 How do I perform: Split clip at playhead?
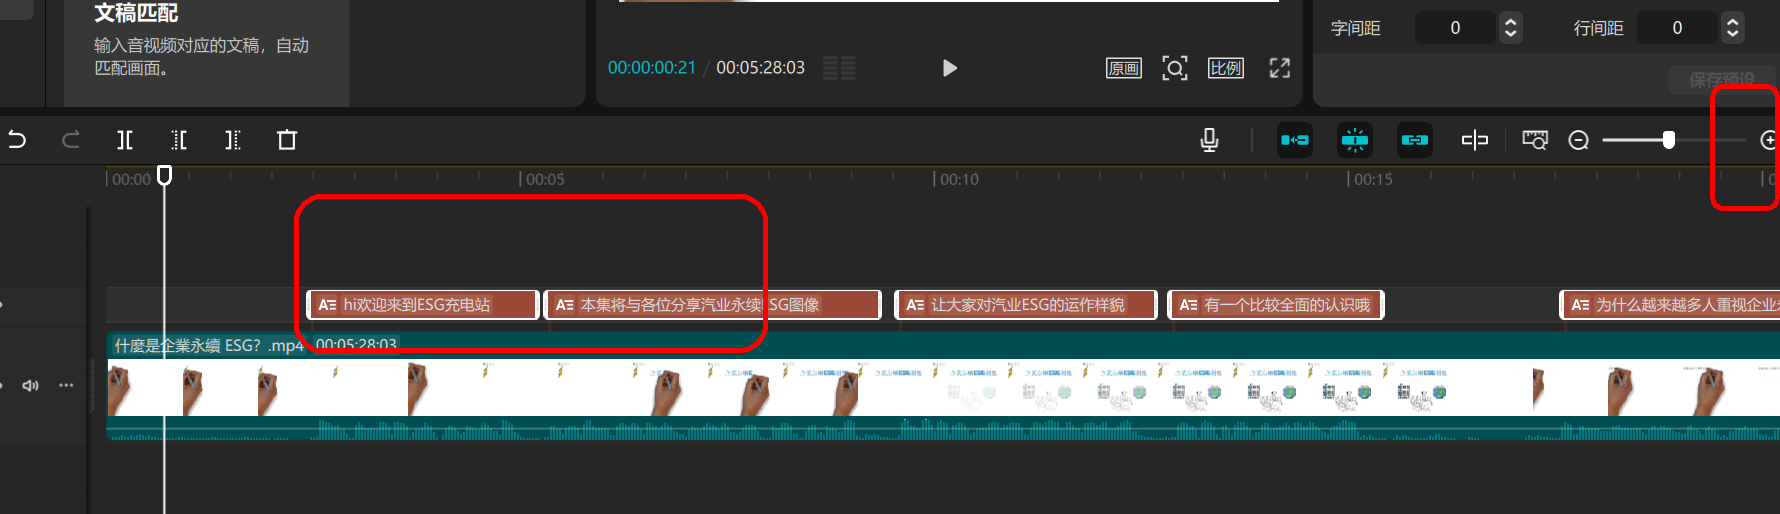[125, 140]
